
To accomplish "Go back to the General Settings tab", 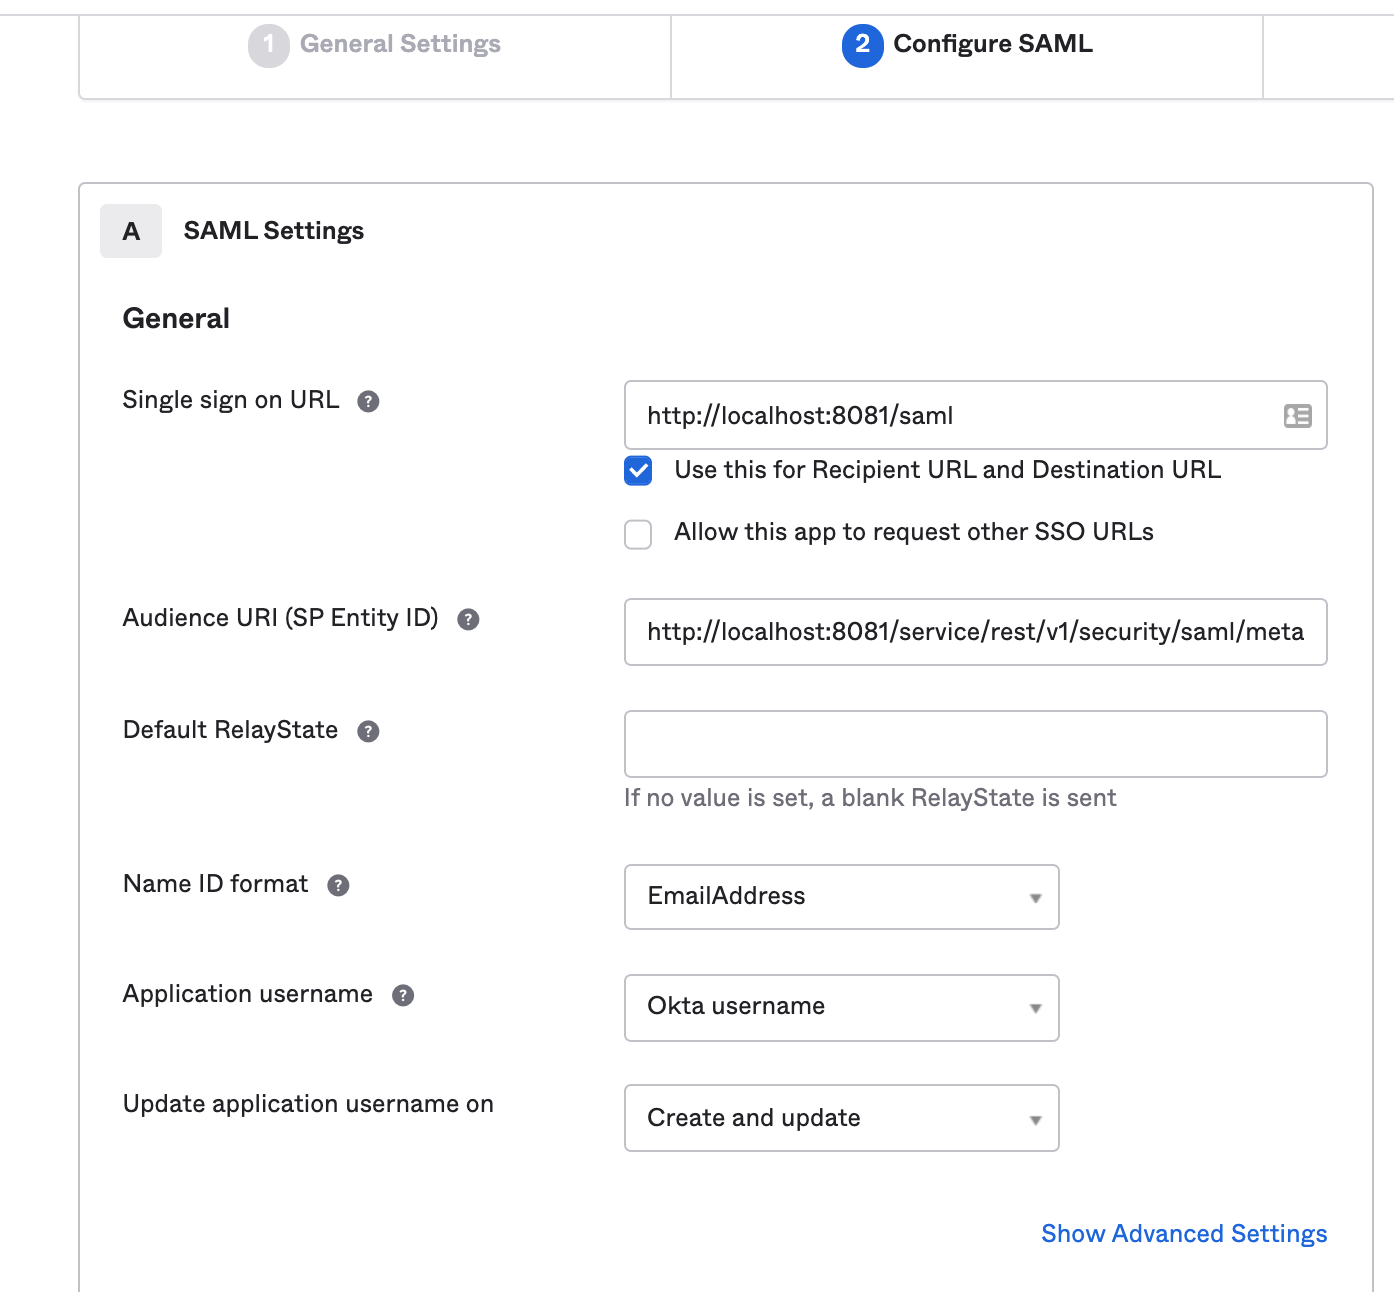I will 400,44.
